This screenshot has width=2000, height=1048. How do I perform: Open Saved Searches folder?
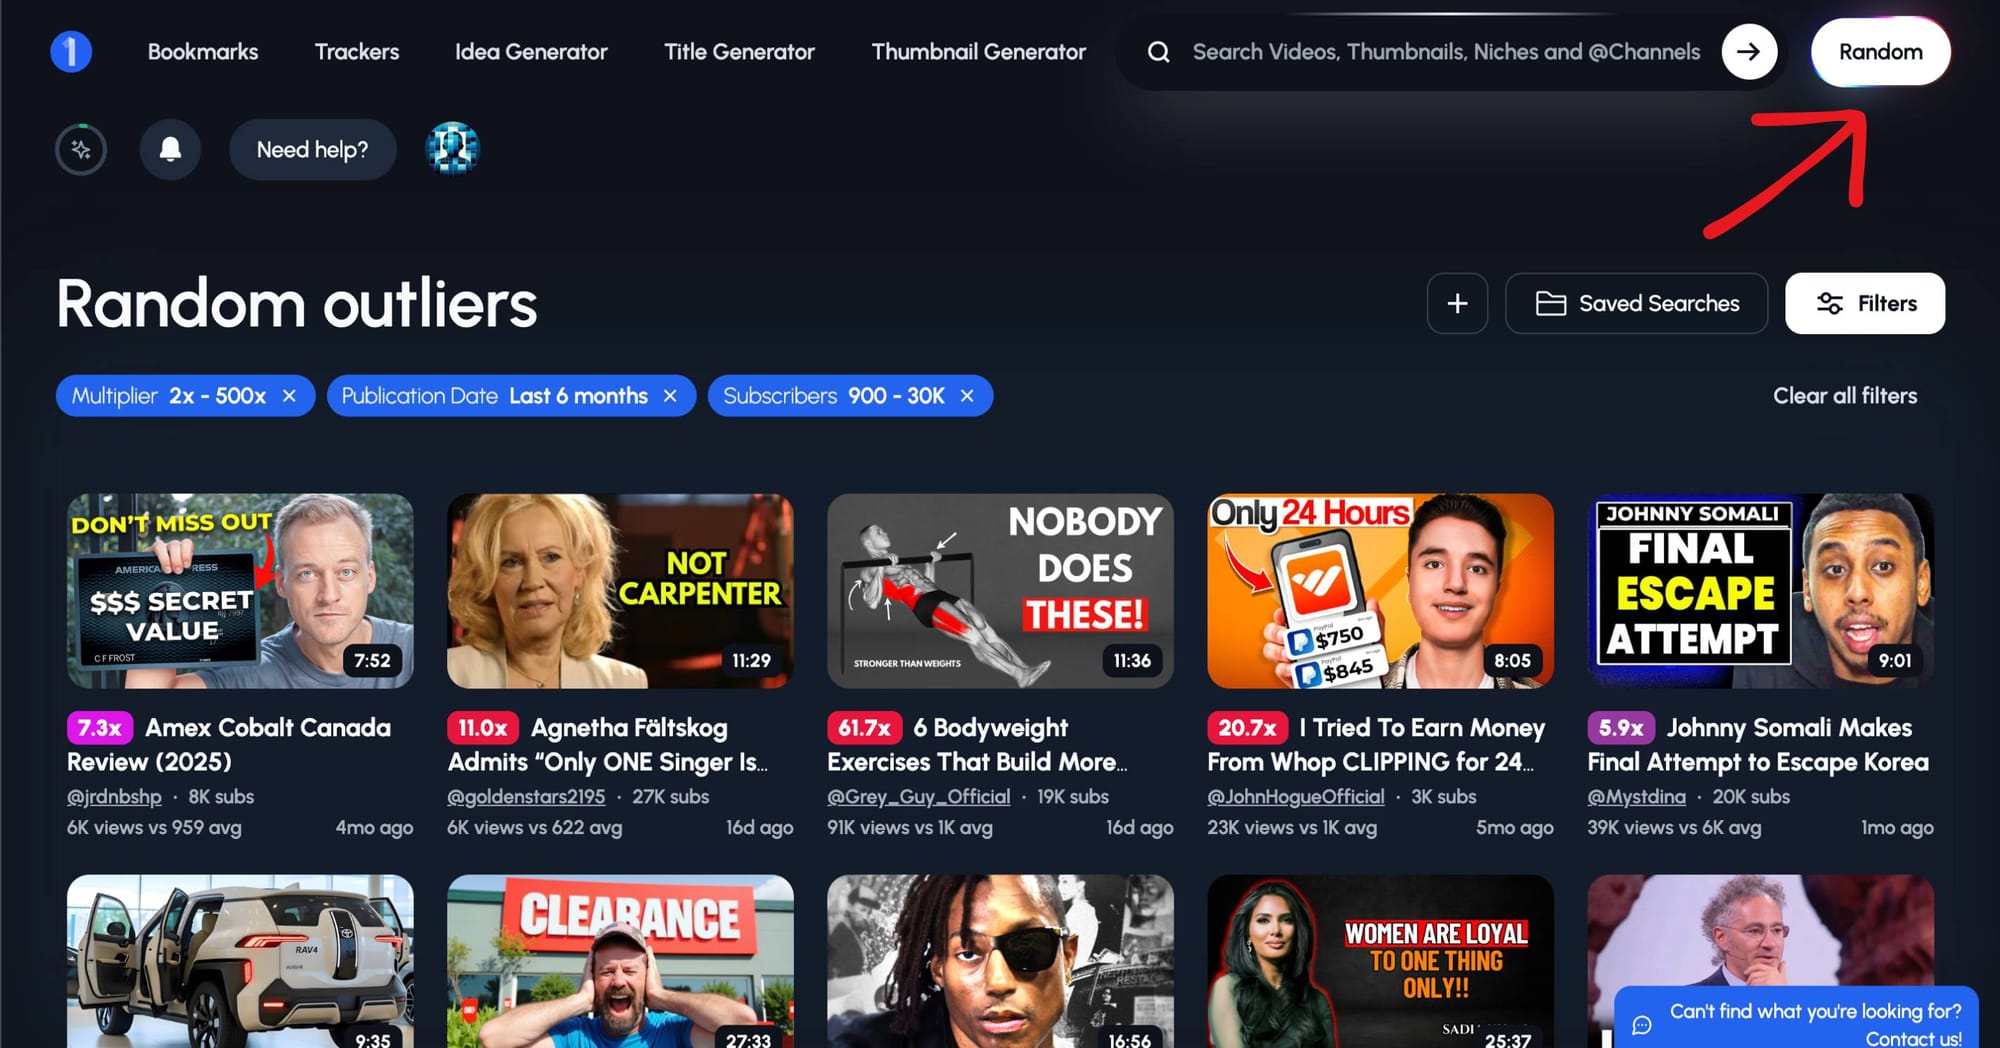point(1636,304)
